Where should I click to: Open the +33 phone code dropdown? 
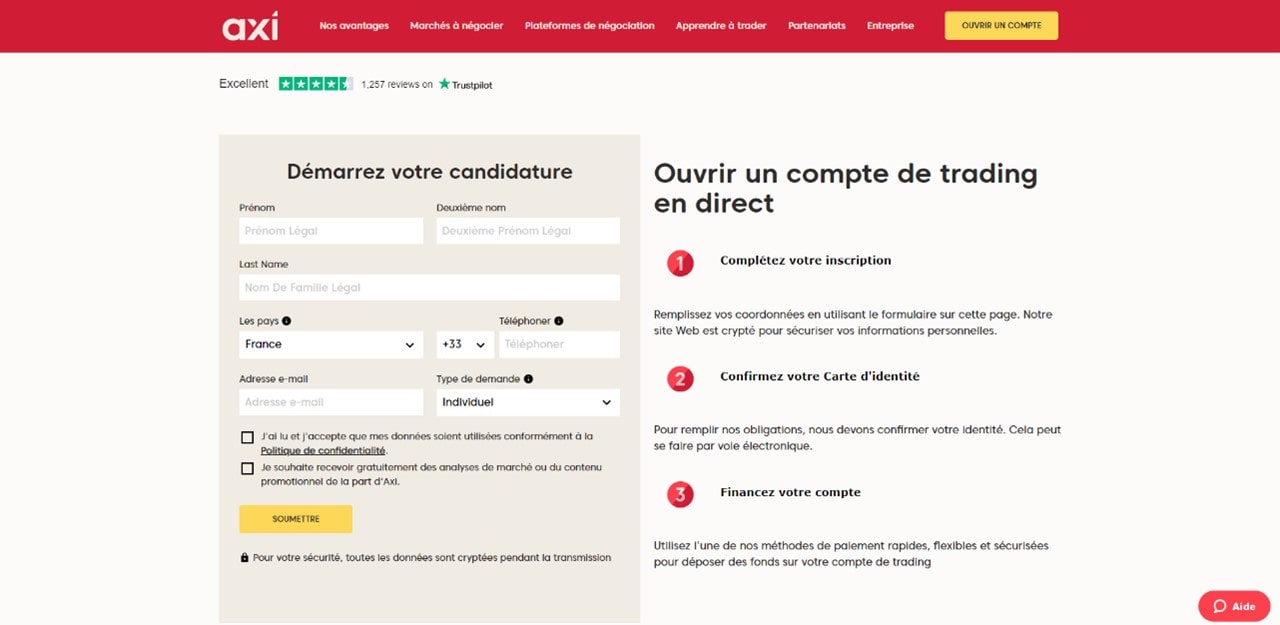pos(465,345)
